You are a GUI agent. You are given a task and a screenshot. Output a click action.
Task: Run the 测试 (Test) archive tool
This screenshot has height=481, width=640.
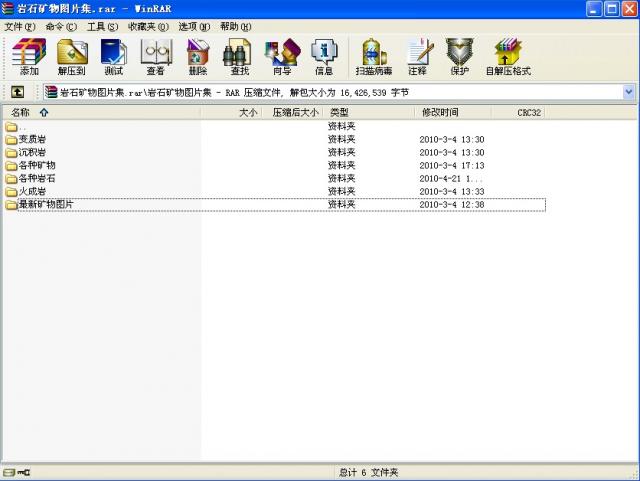113,57
